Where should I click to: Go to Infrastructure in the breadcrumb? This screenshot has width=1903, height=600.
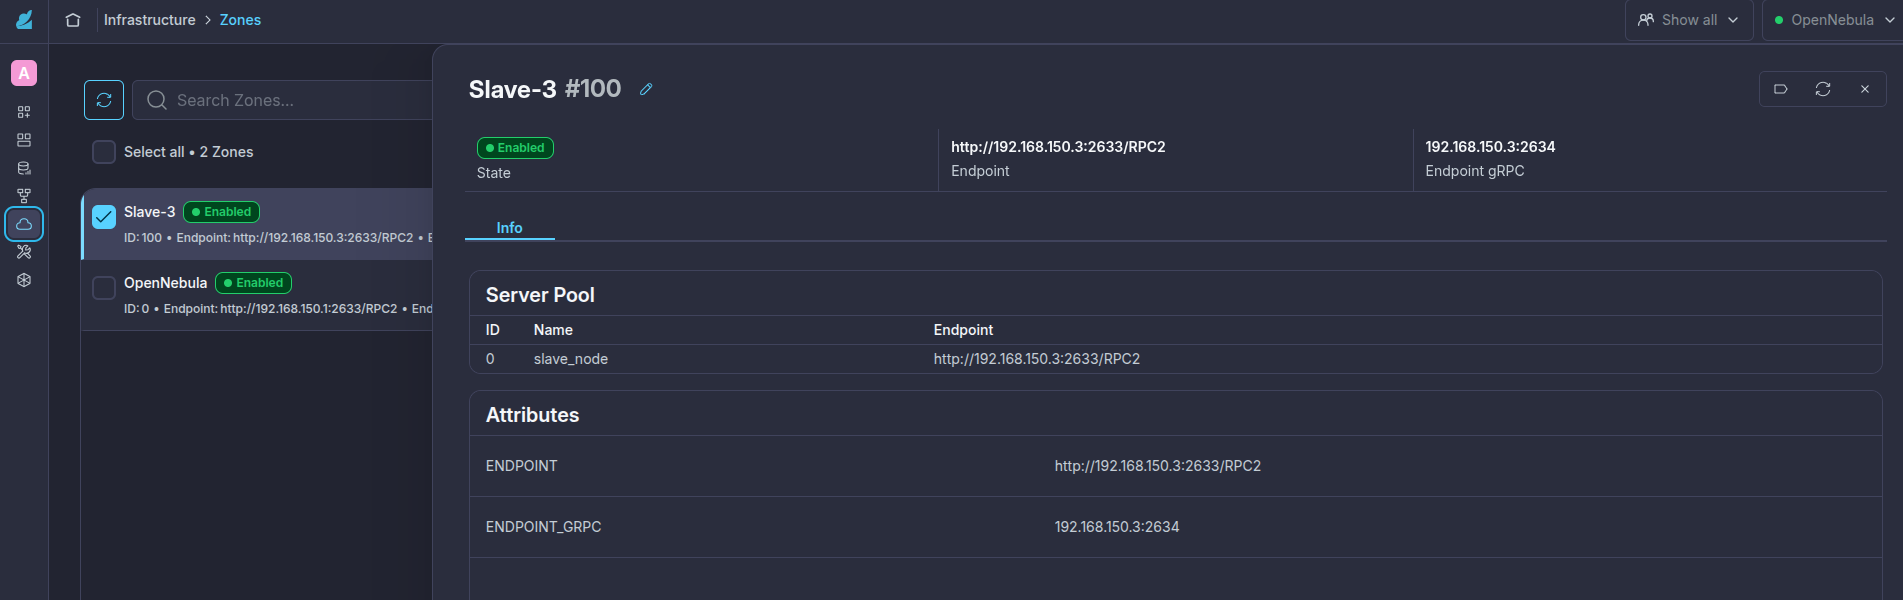(x=150, y=20)
